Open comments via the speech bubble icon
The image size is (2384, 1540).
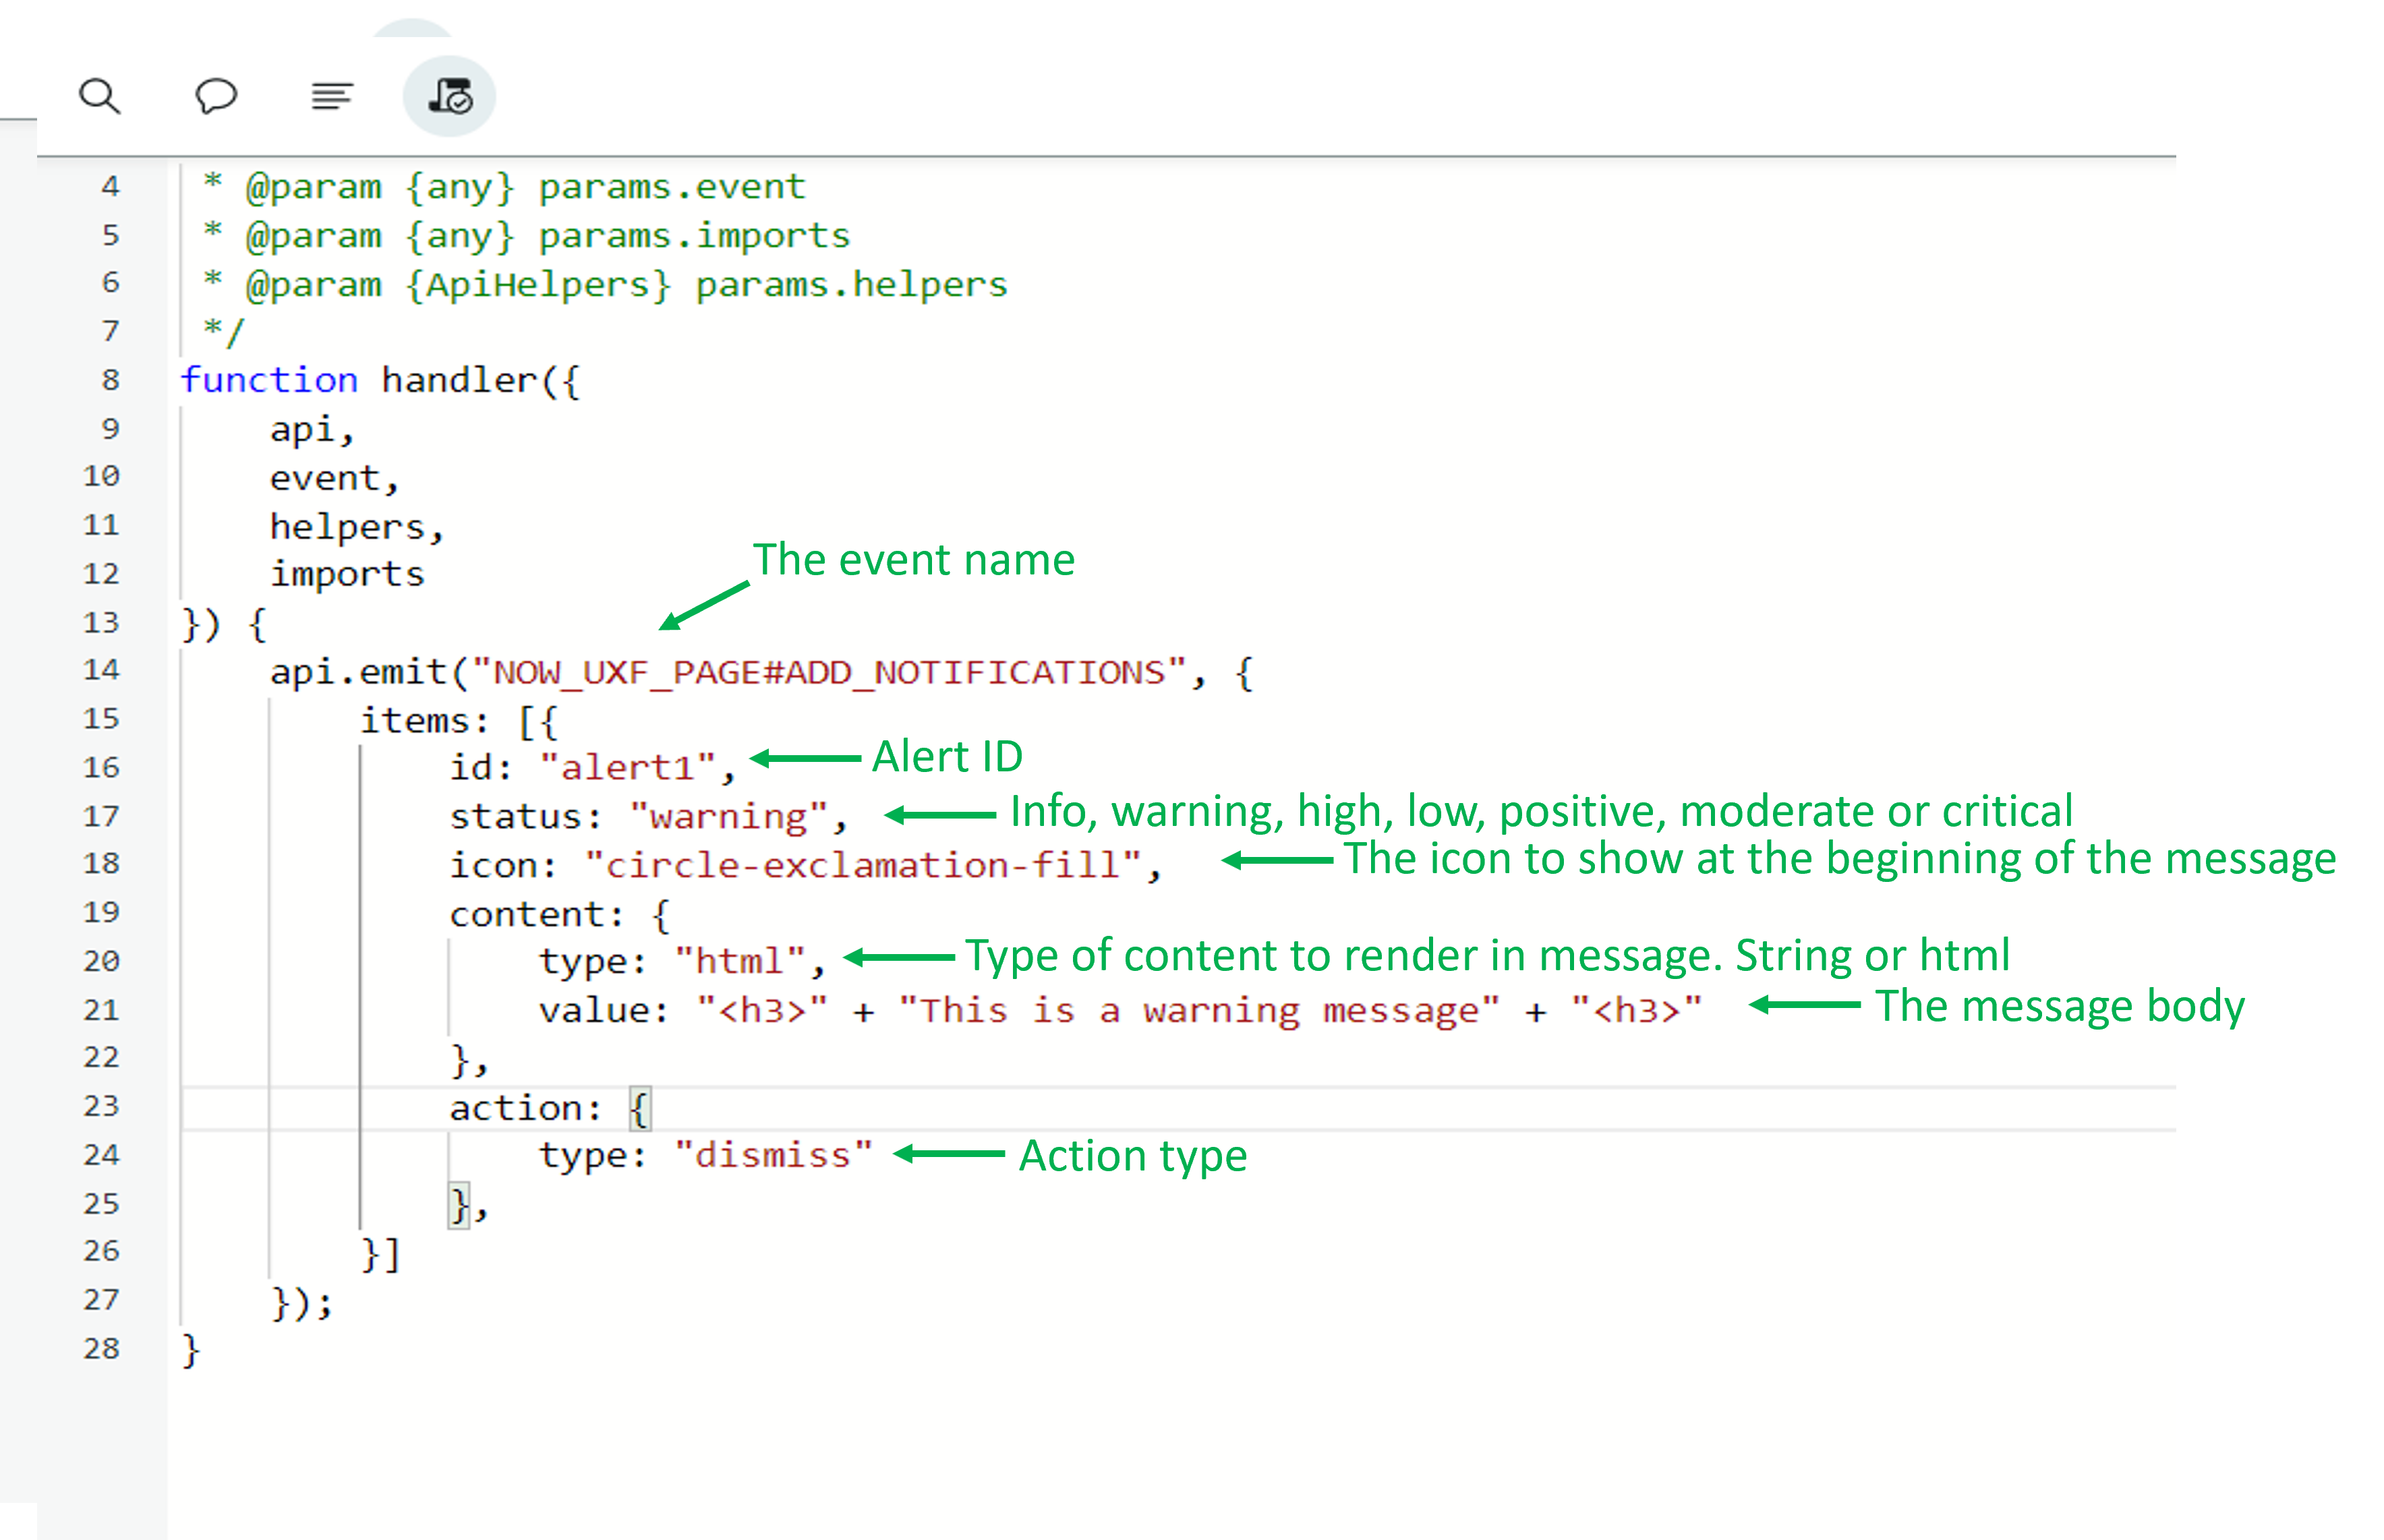[215, 96]
